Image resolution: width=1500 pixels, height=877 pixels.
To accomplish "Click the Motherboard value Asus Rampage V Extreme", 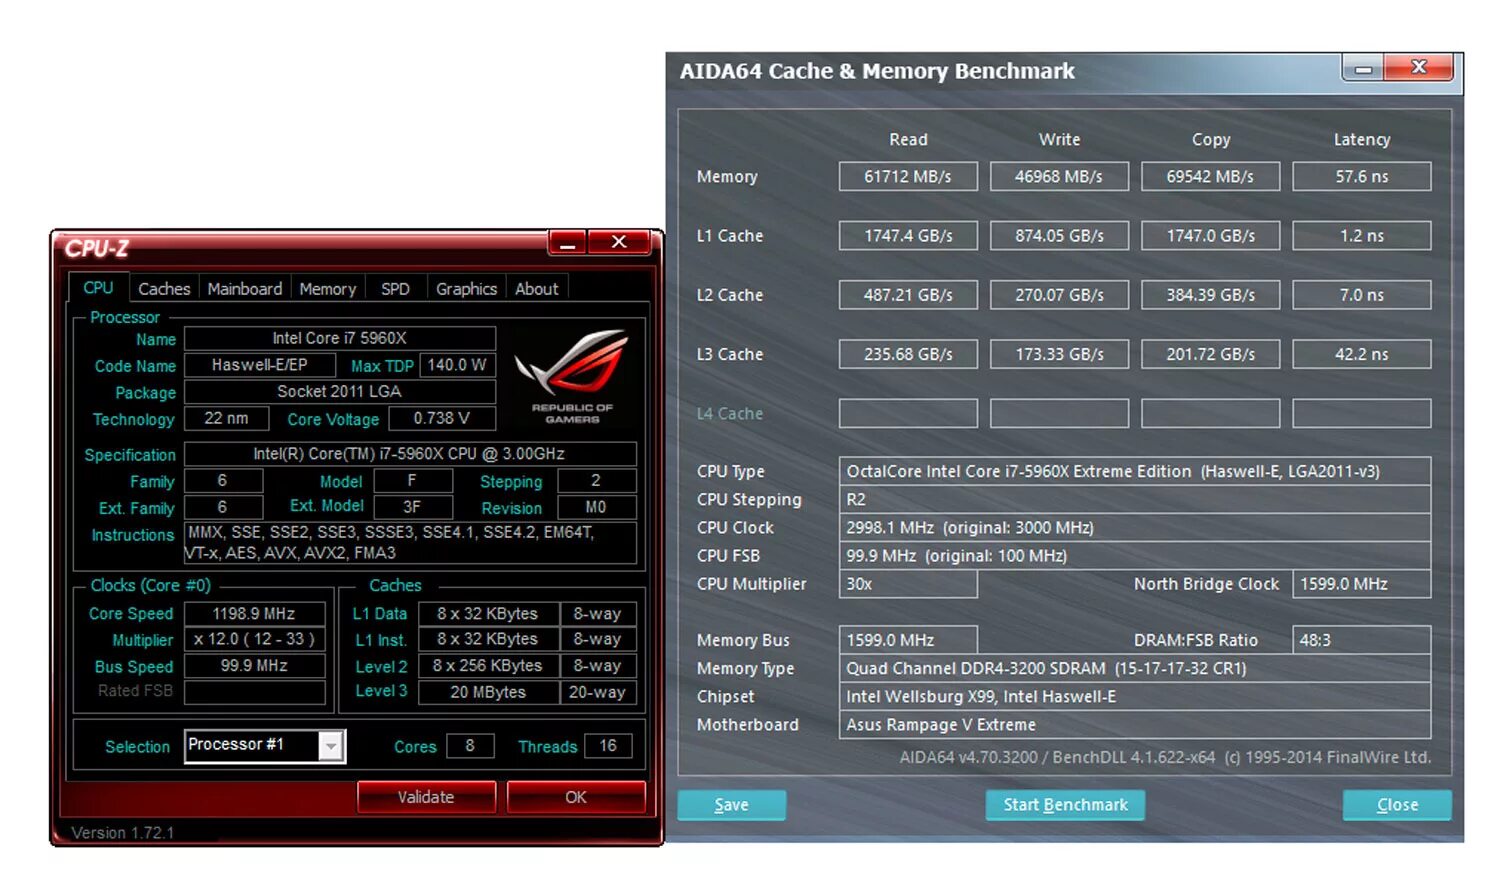I will click(x=1135, y=724).
